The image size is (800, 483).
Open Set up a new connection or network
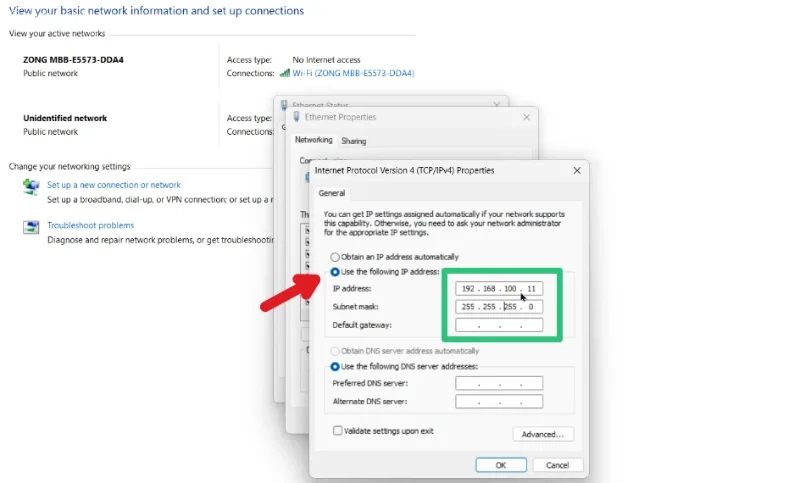coord(114,185)
